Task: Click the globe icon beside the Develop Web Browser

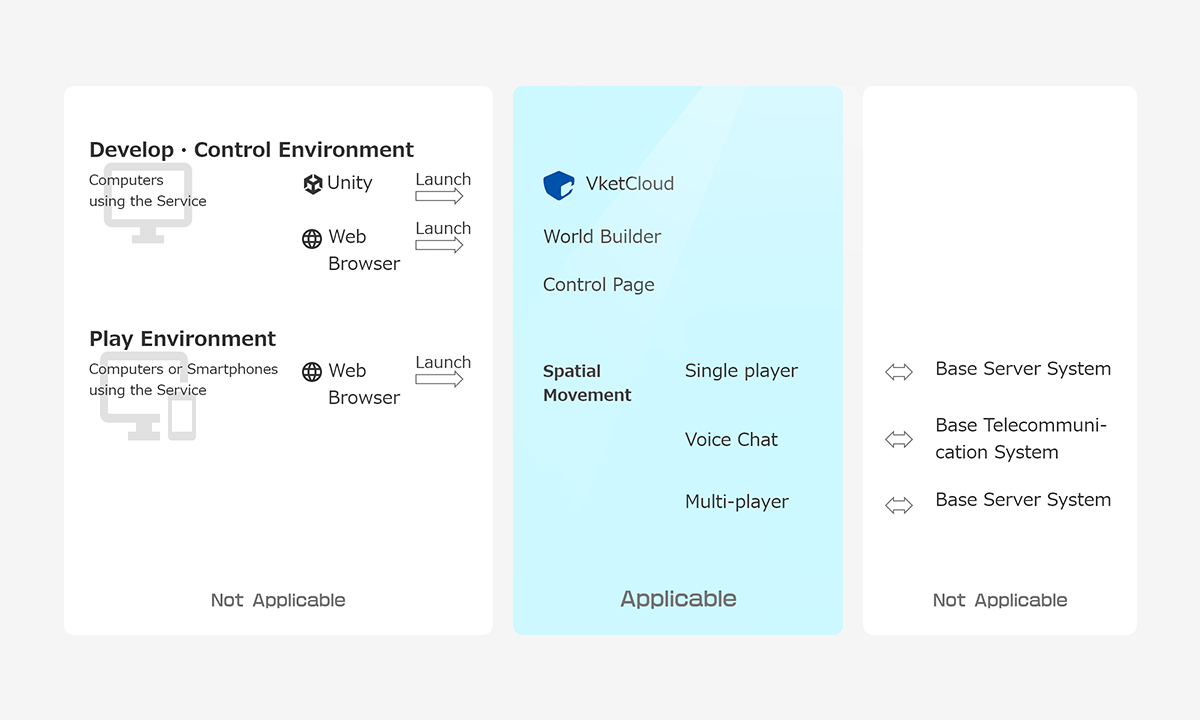Action: (x=312, y=239)
